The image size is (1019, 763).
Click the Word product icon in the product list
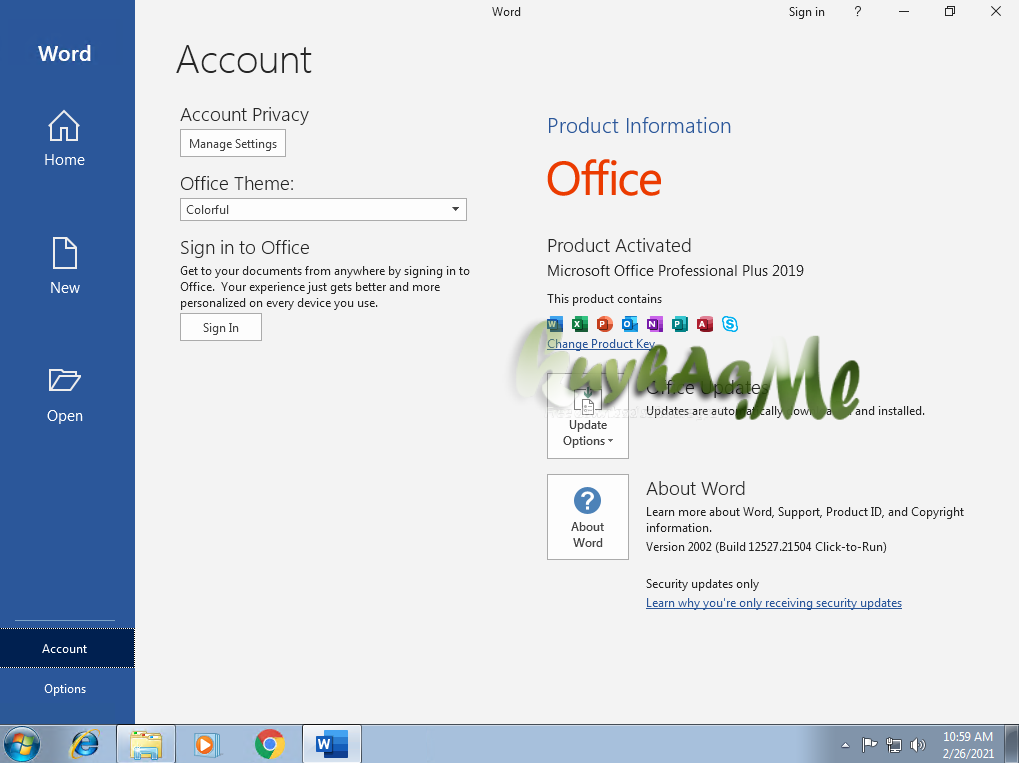[x=555, y=324]
